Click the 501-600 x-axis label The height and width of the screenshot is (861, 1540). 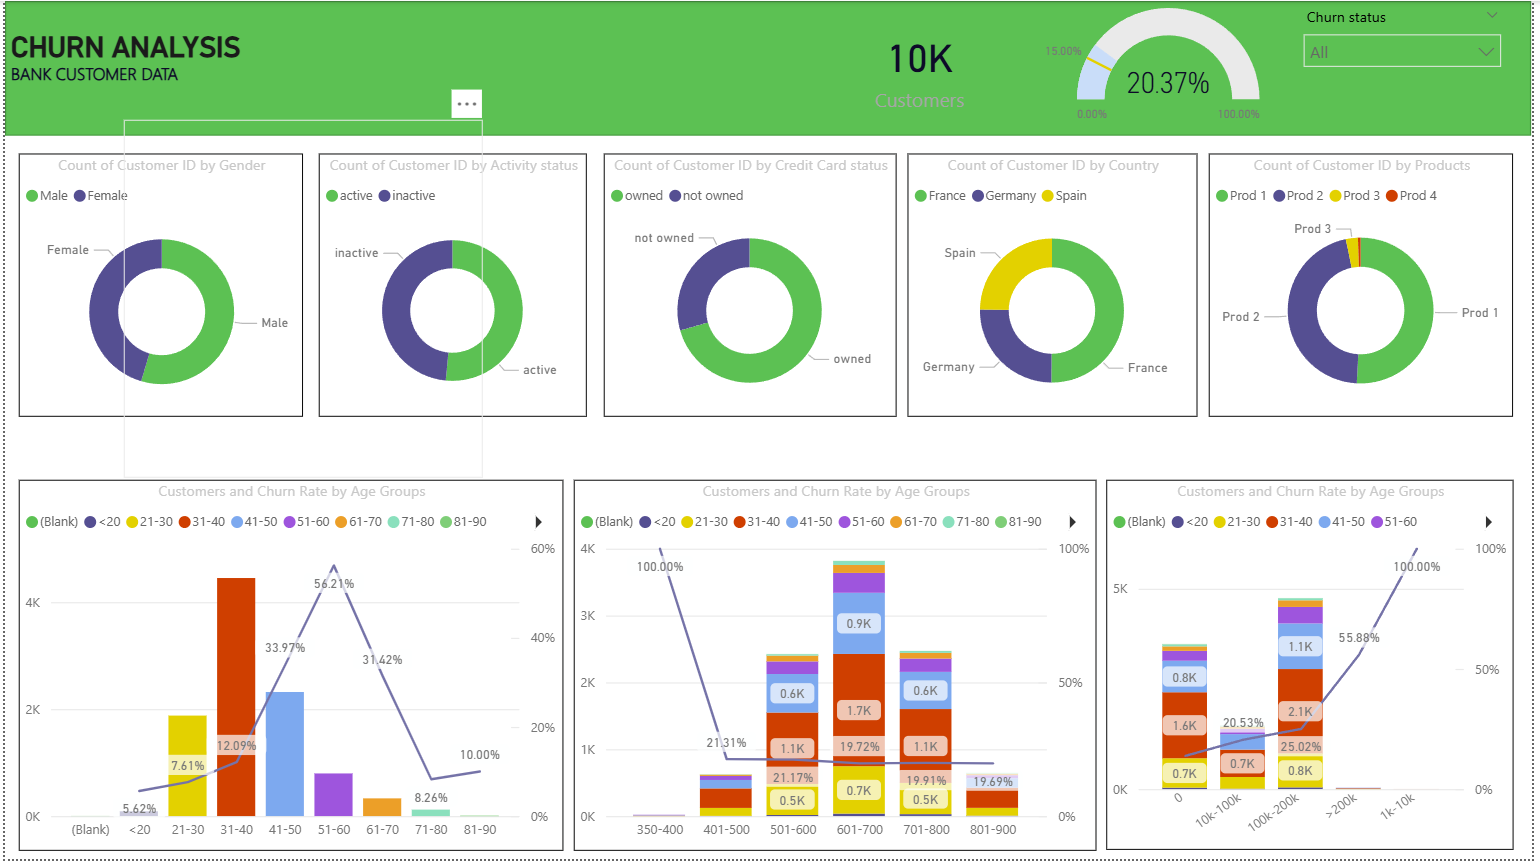(x=793, y=830)
